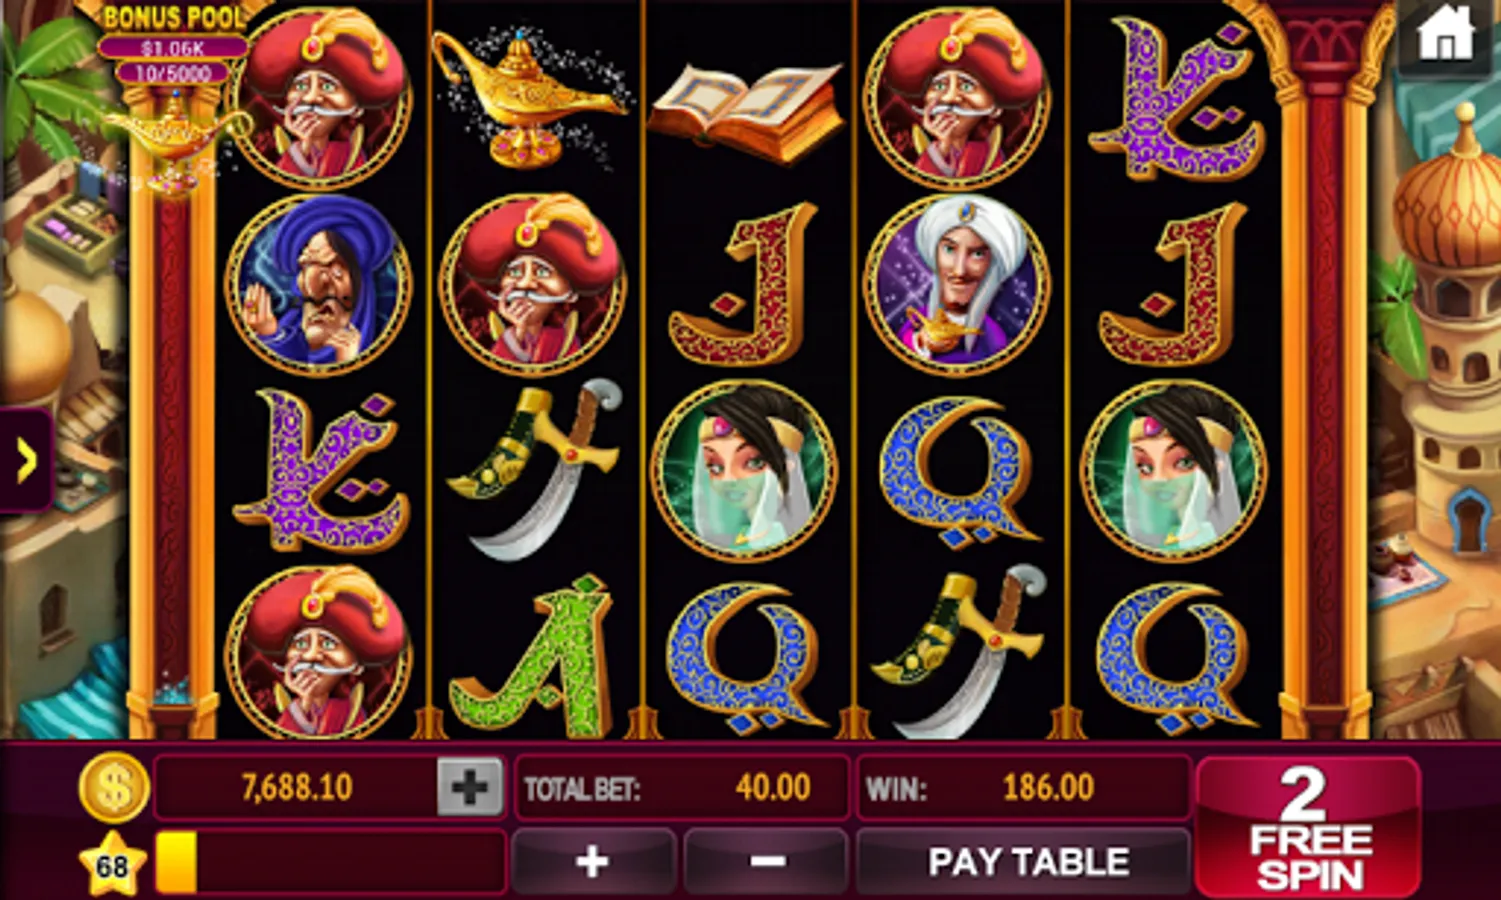Click the dagger symbol on reel two

coord(533,468)
